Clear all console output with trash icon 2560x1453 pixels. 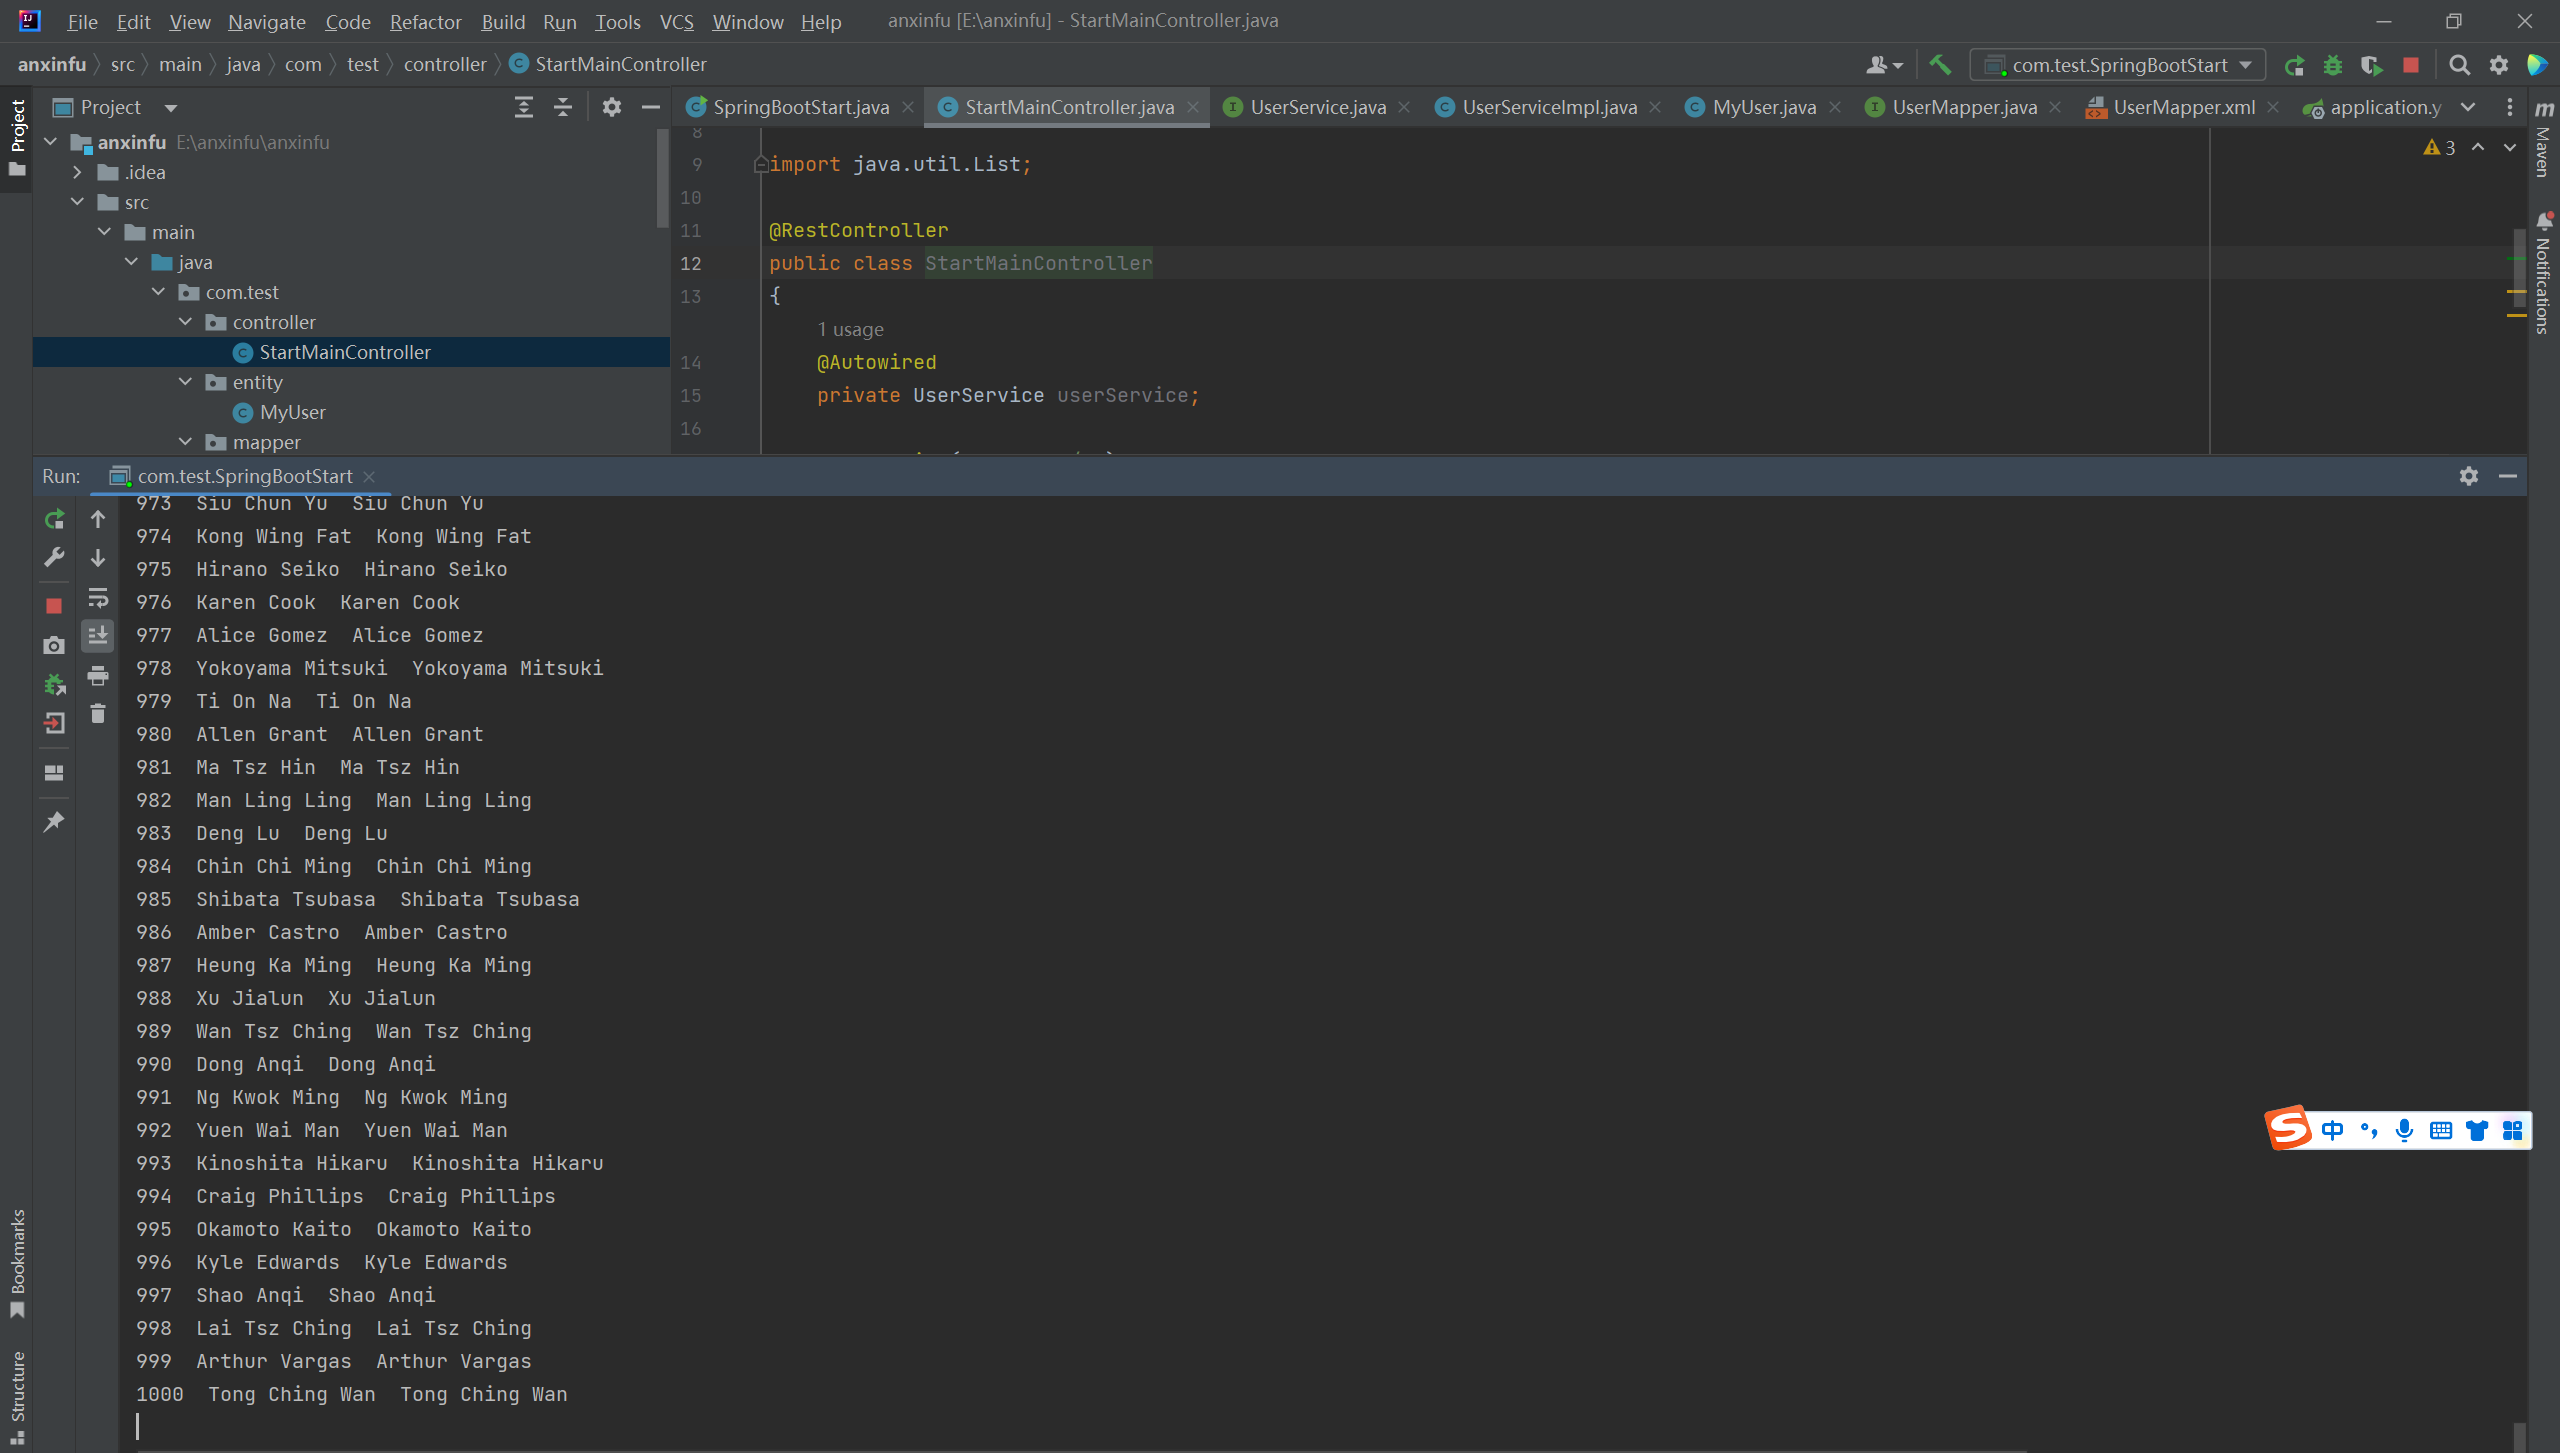click(98, 714)
